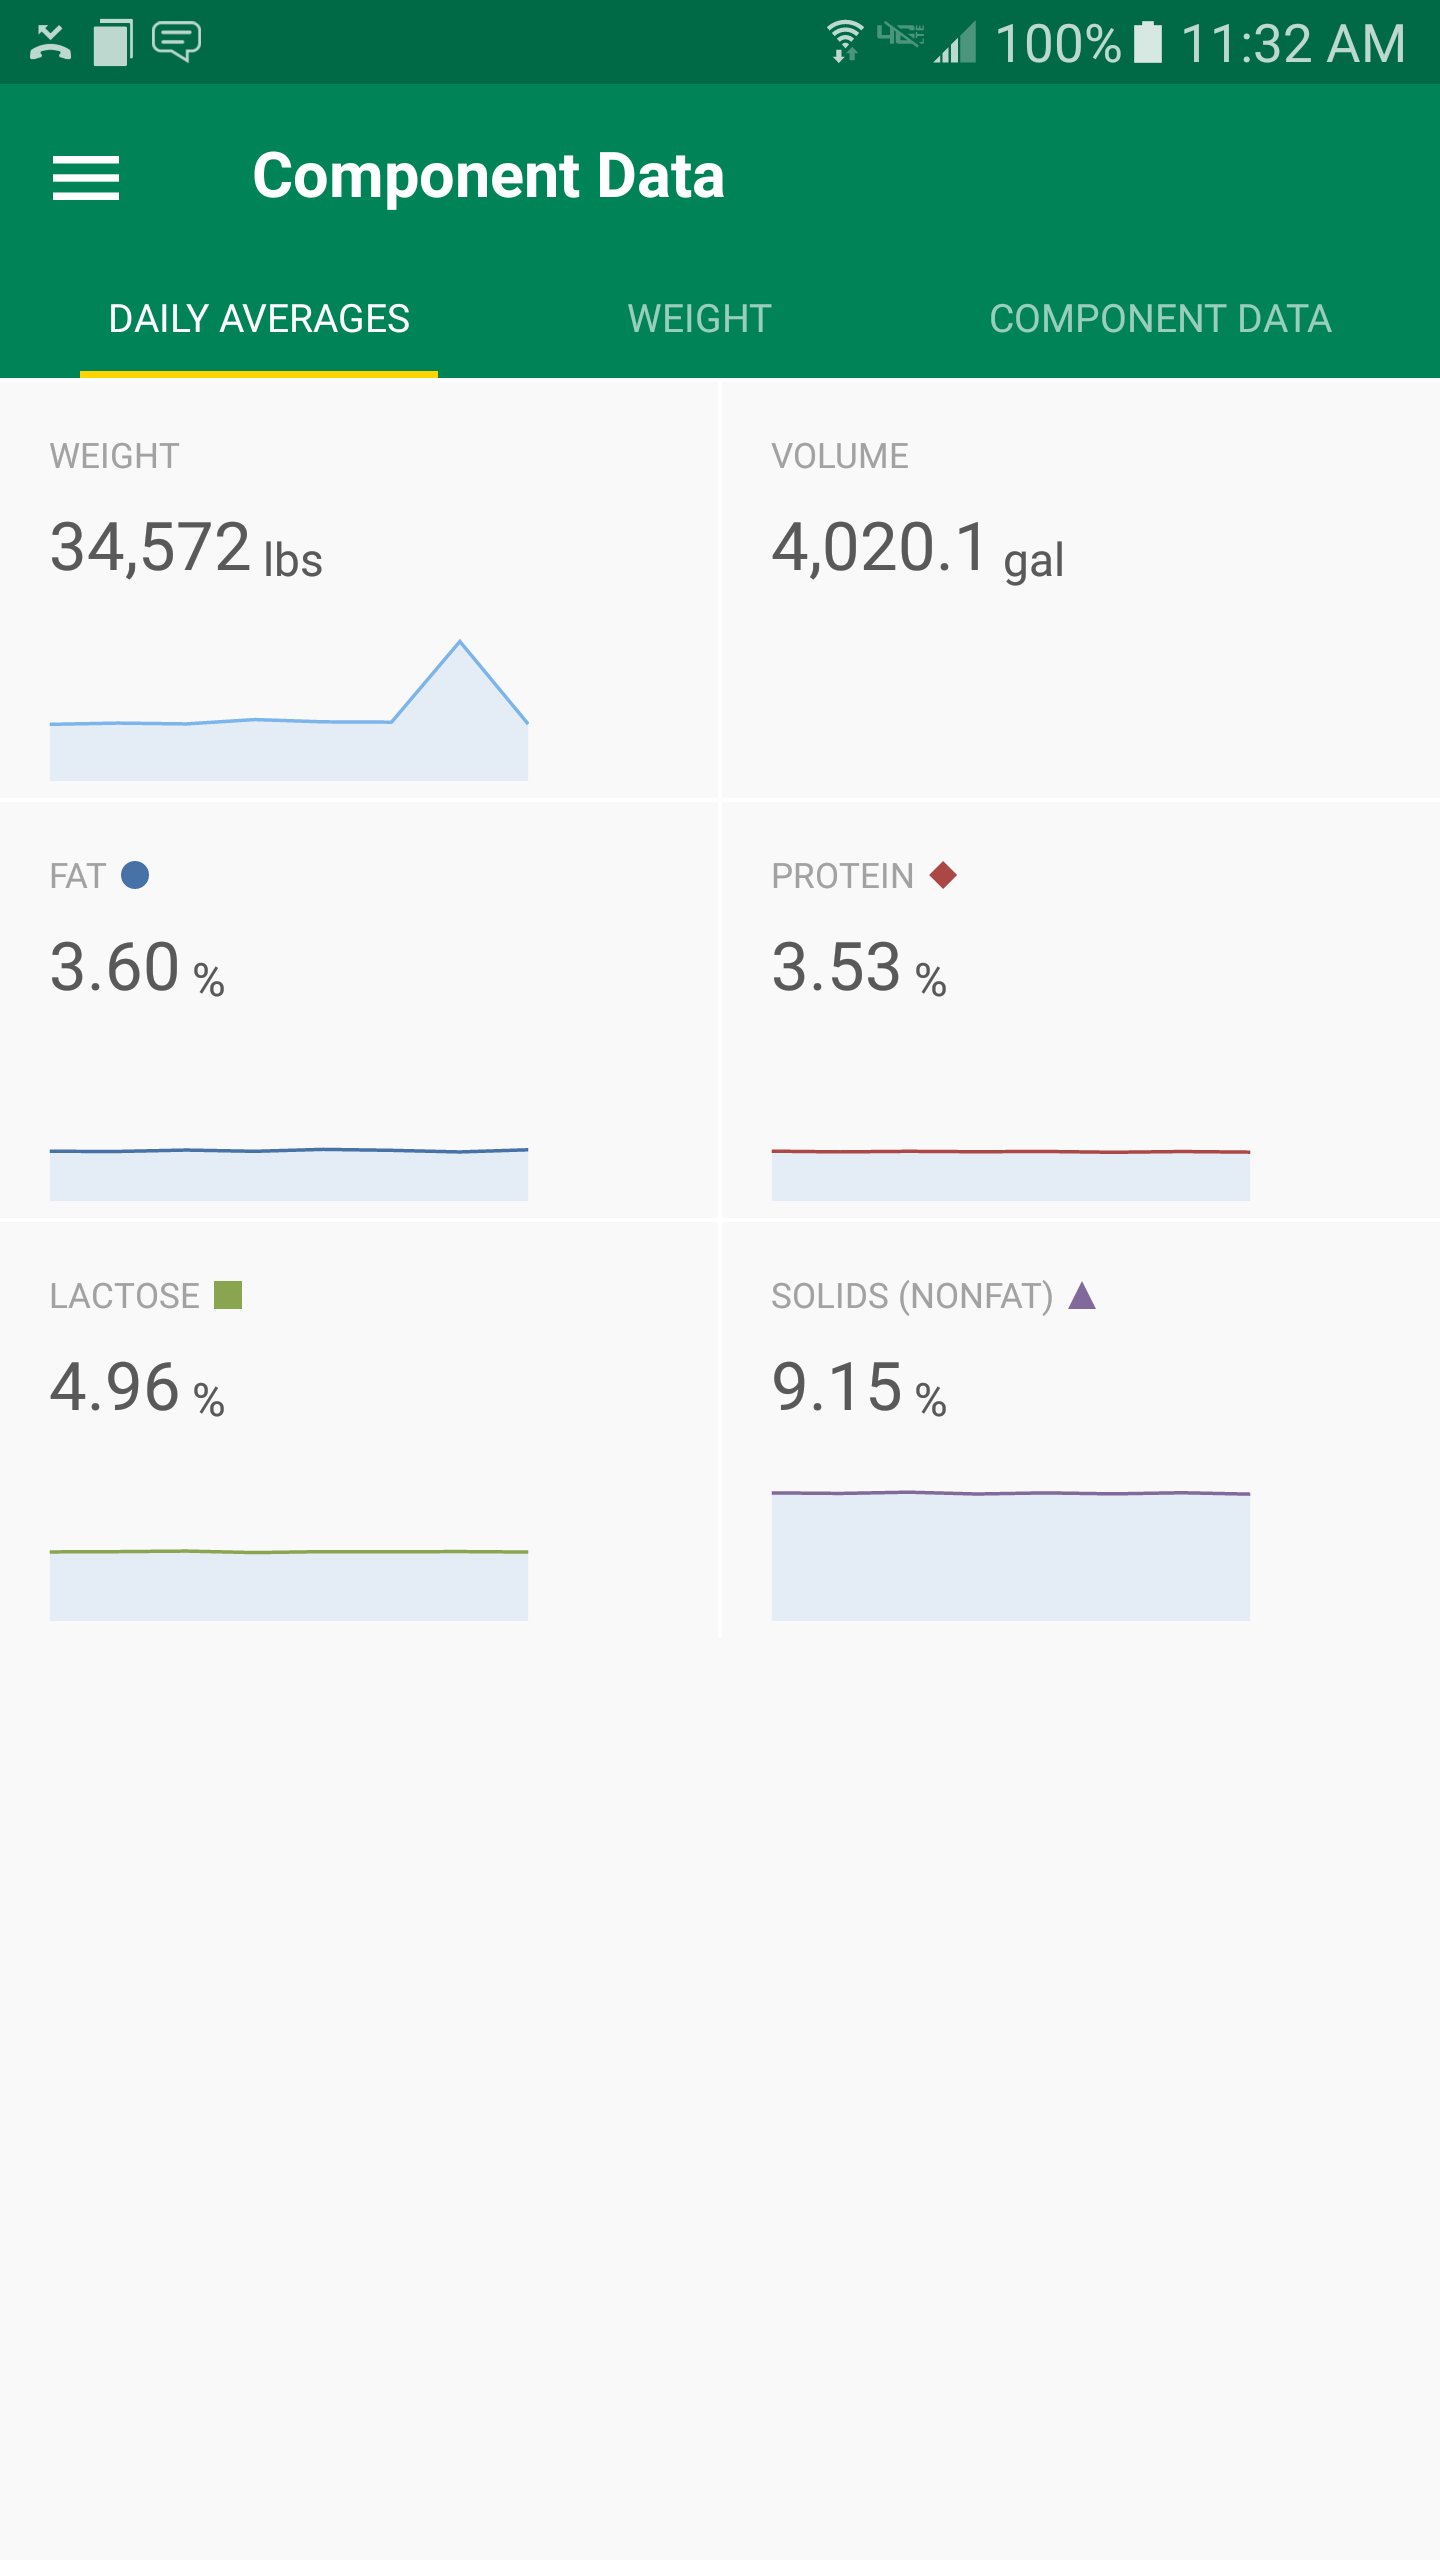The image size is (1440, 2560).
Task: Open the COMPONENT DATA tab
Action: (x=1159, y=319)
